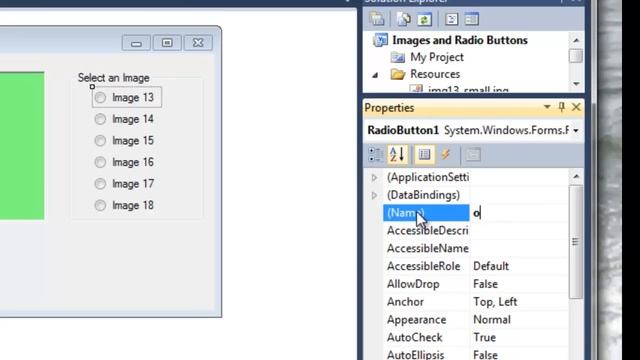
Task: Expand the (DataBindings) property
Action: 374,196
